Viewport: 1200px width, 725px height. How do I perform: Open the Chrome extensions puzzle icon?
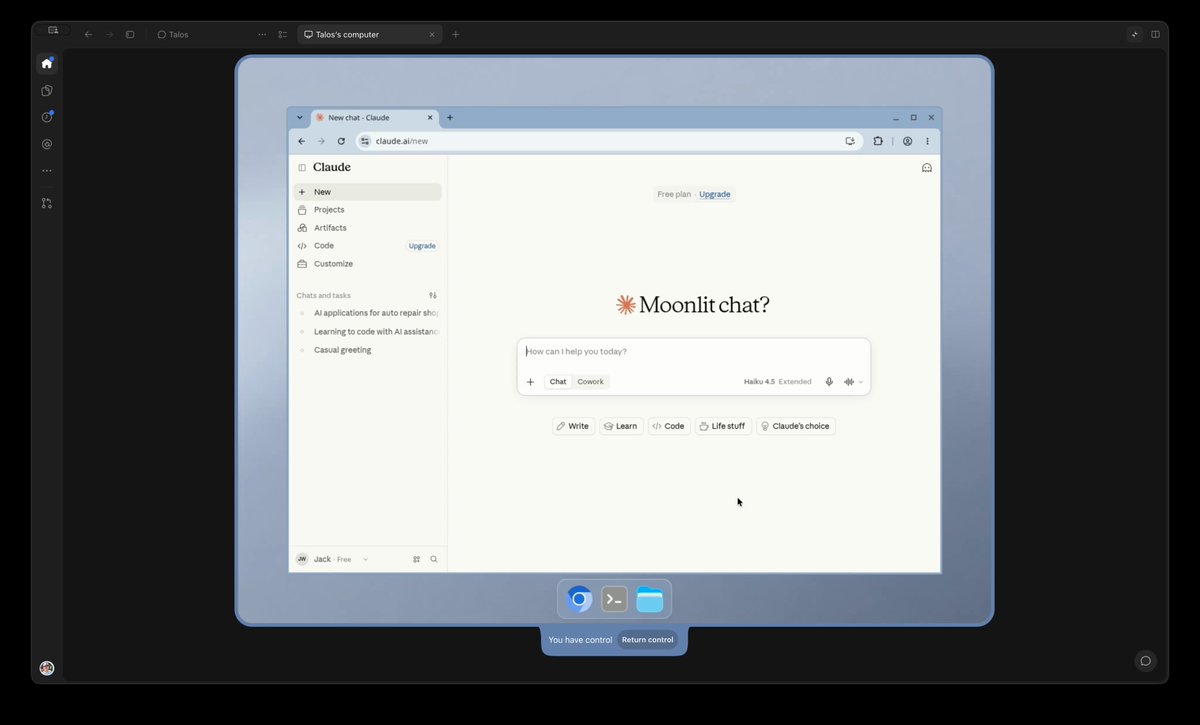(878, 141)
